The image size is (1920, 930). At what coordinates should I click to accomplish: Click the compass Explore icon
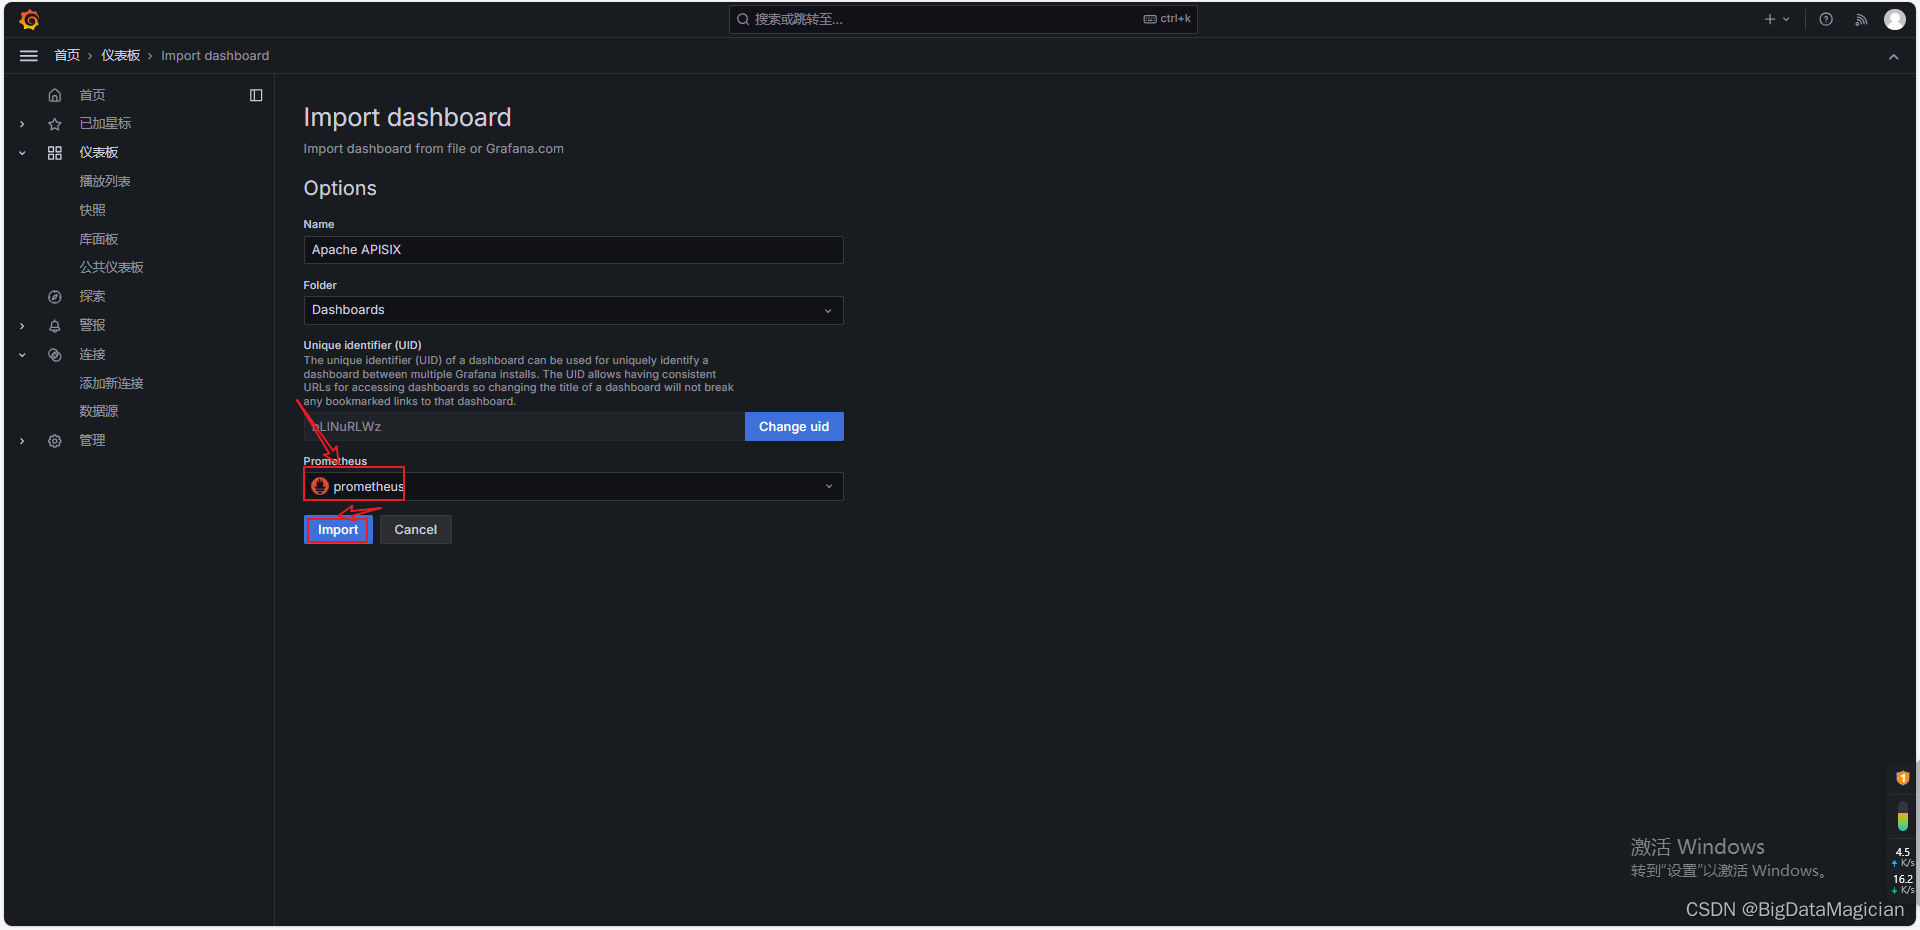click(x=55, y=297)
